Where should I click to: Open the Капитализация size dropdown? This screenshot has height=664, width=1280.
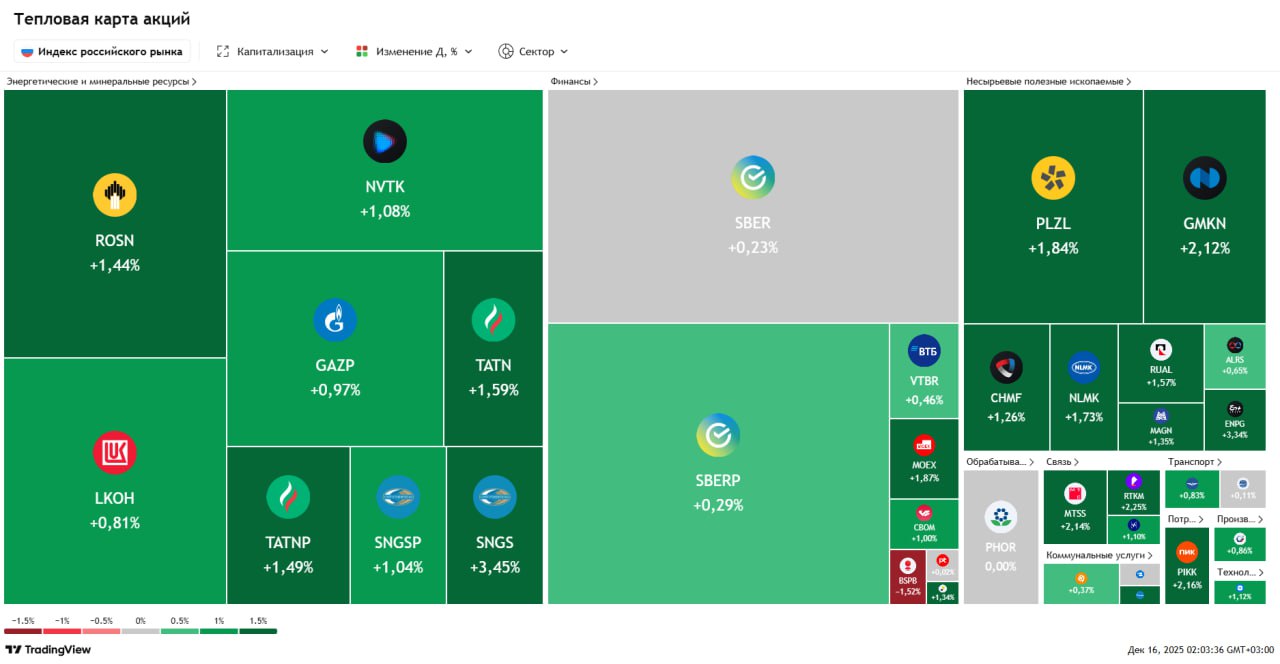click(x=272, y=51)
